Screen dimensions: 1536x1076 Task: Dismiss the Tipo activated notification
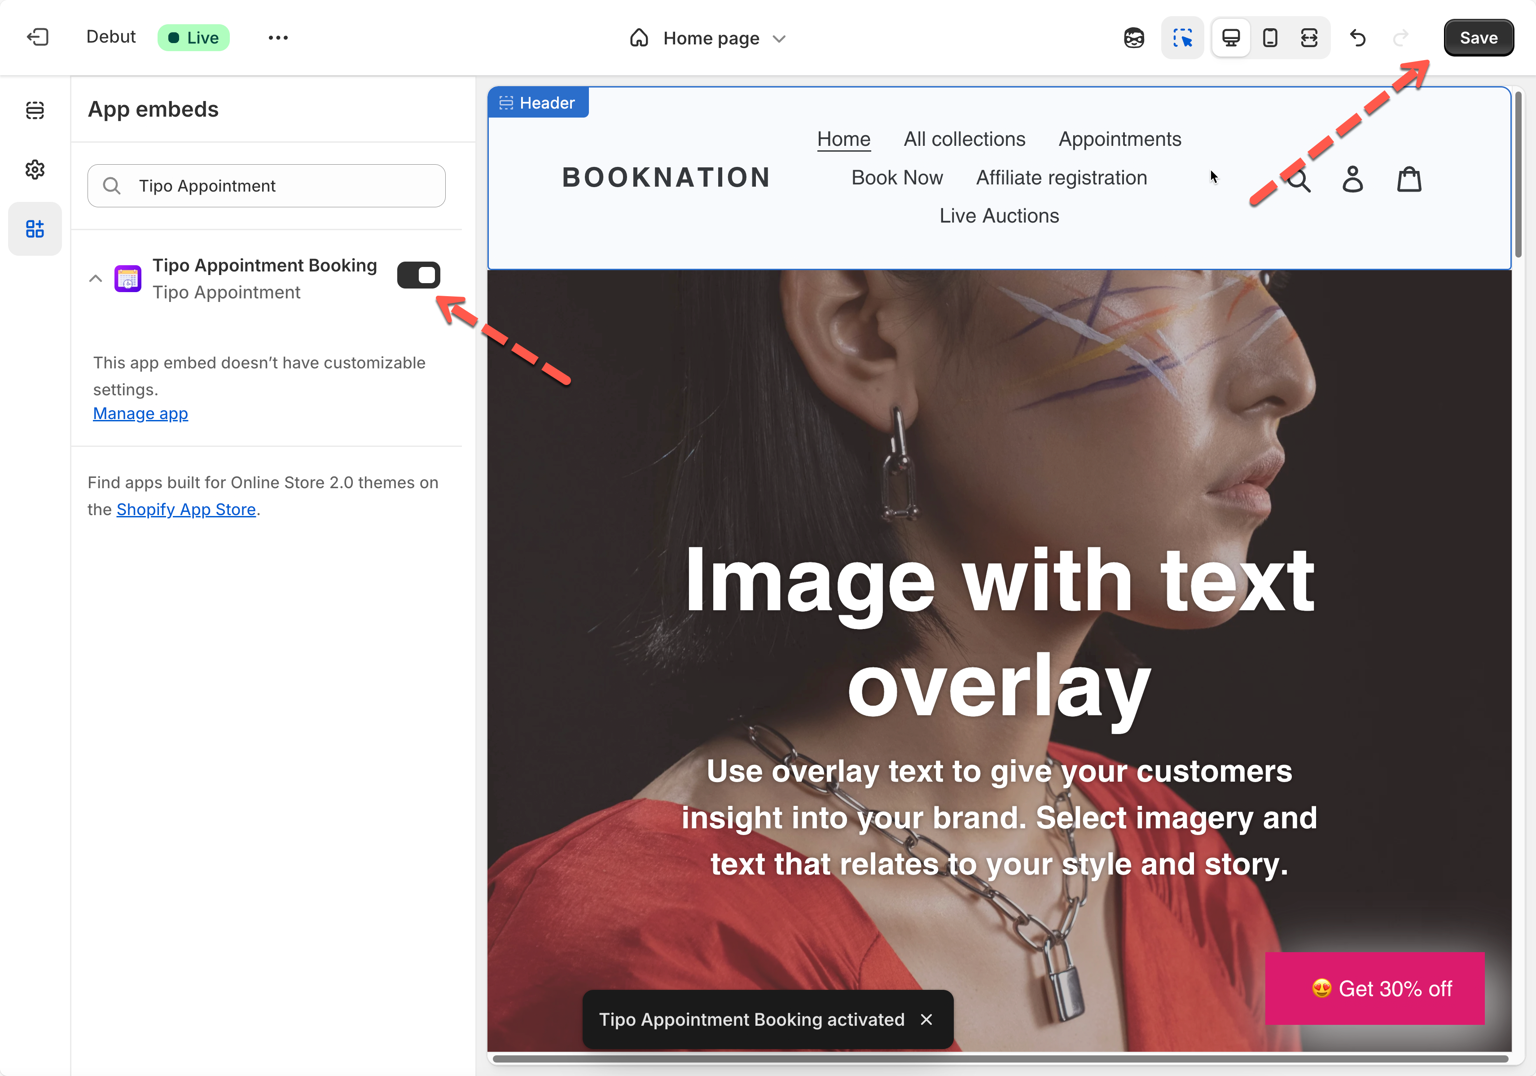click(x=927, y=1020)
